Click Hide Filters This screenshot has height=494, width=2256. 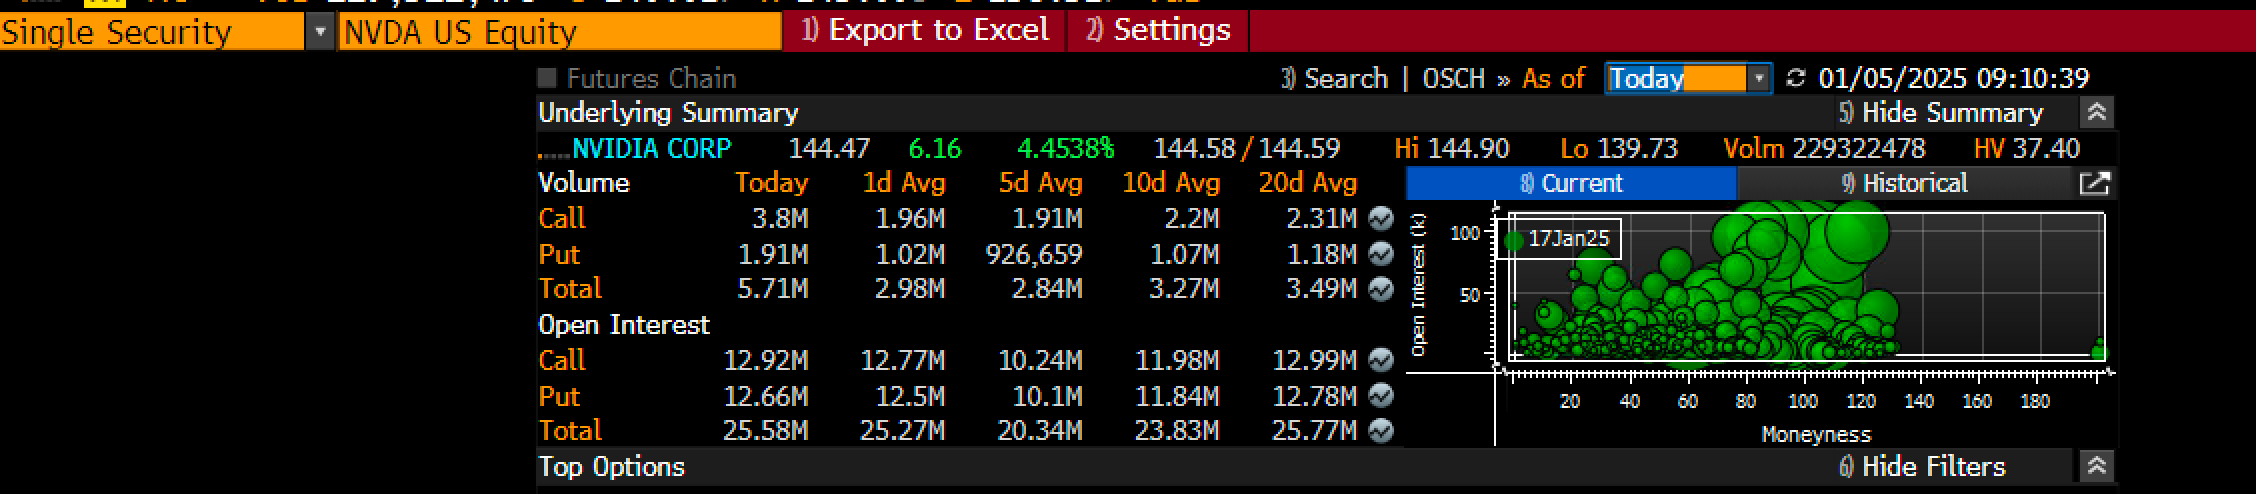point(1921,467)
